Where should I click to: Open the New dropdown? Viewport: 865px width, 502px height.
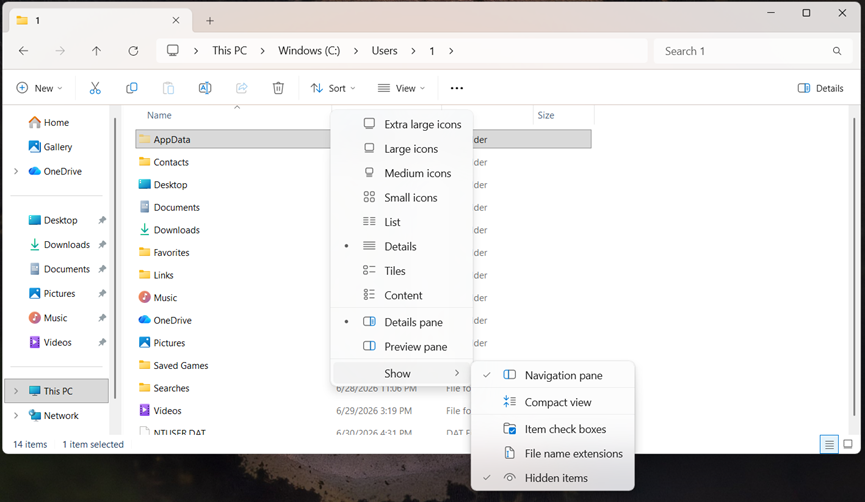[x=40, y=88]
